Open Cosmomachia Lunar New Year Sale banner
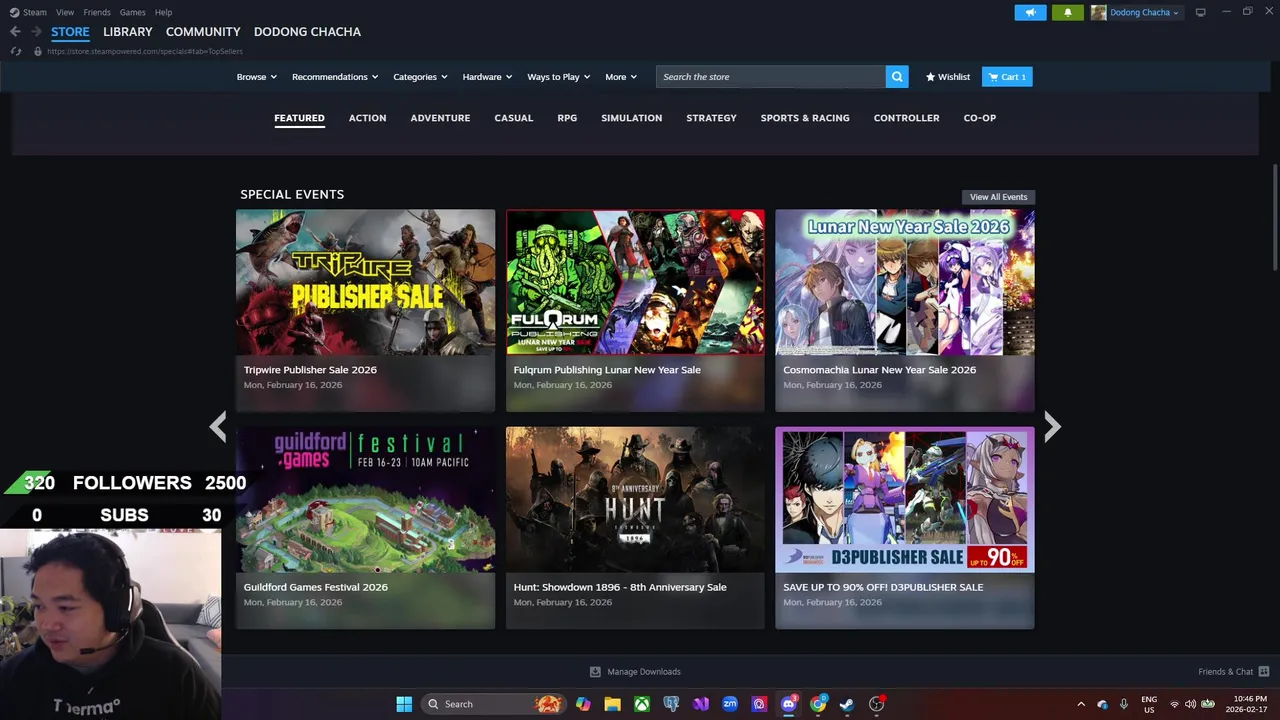 (905, 310)
